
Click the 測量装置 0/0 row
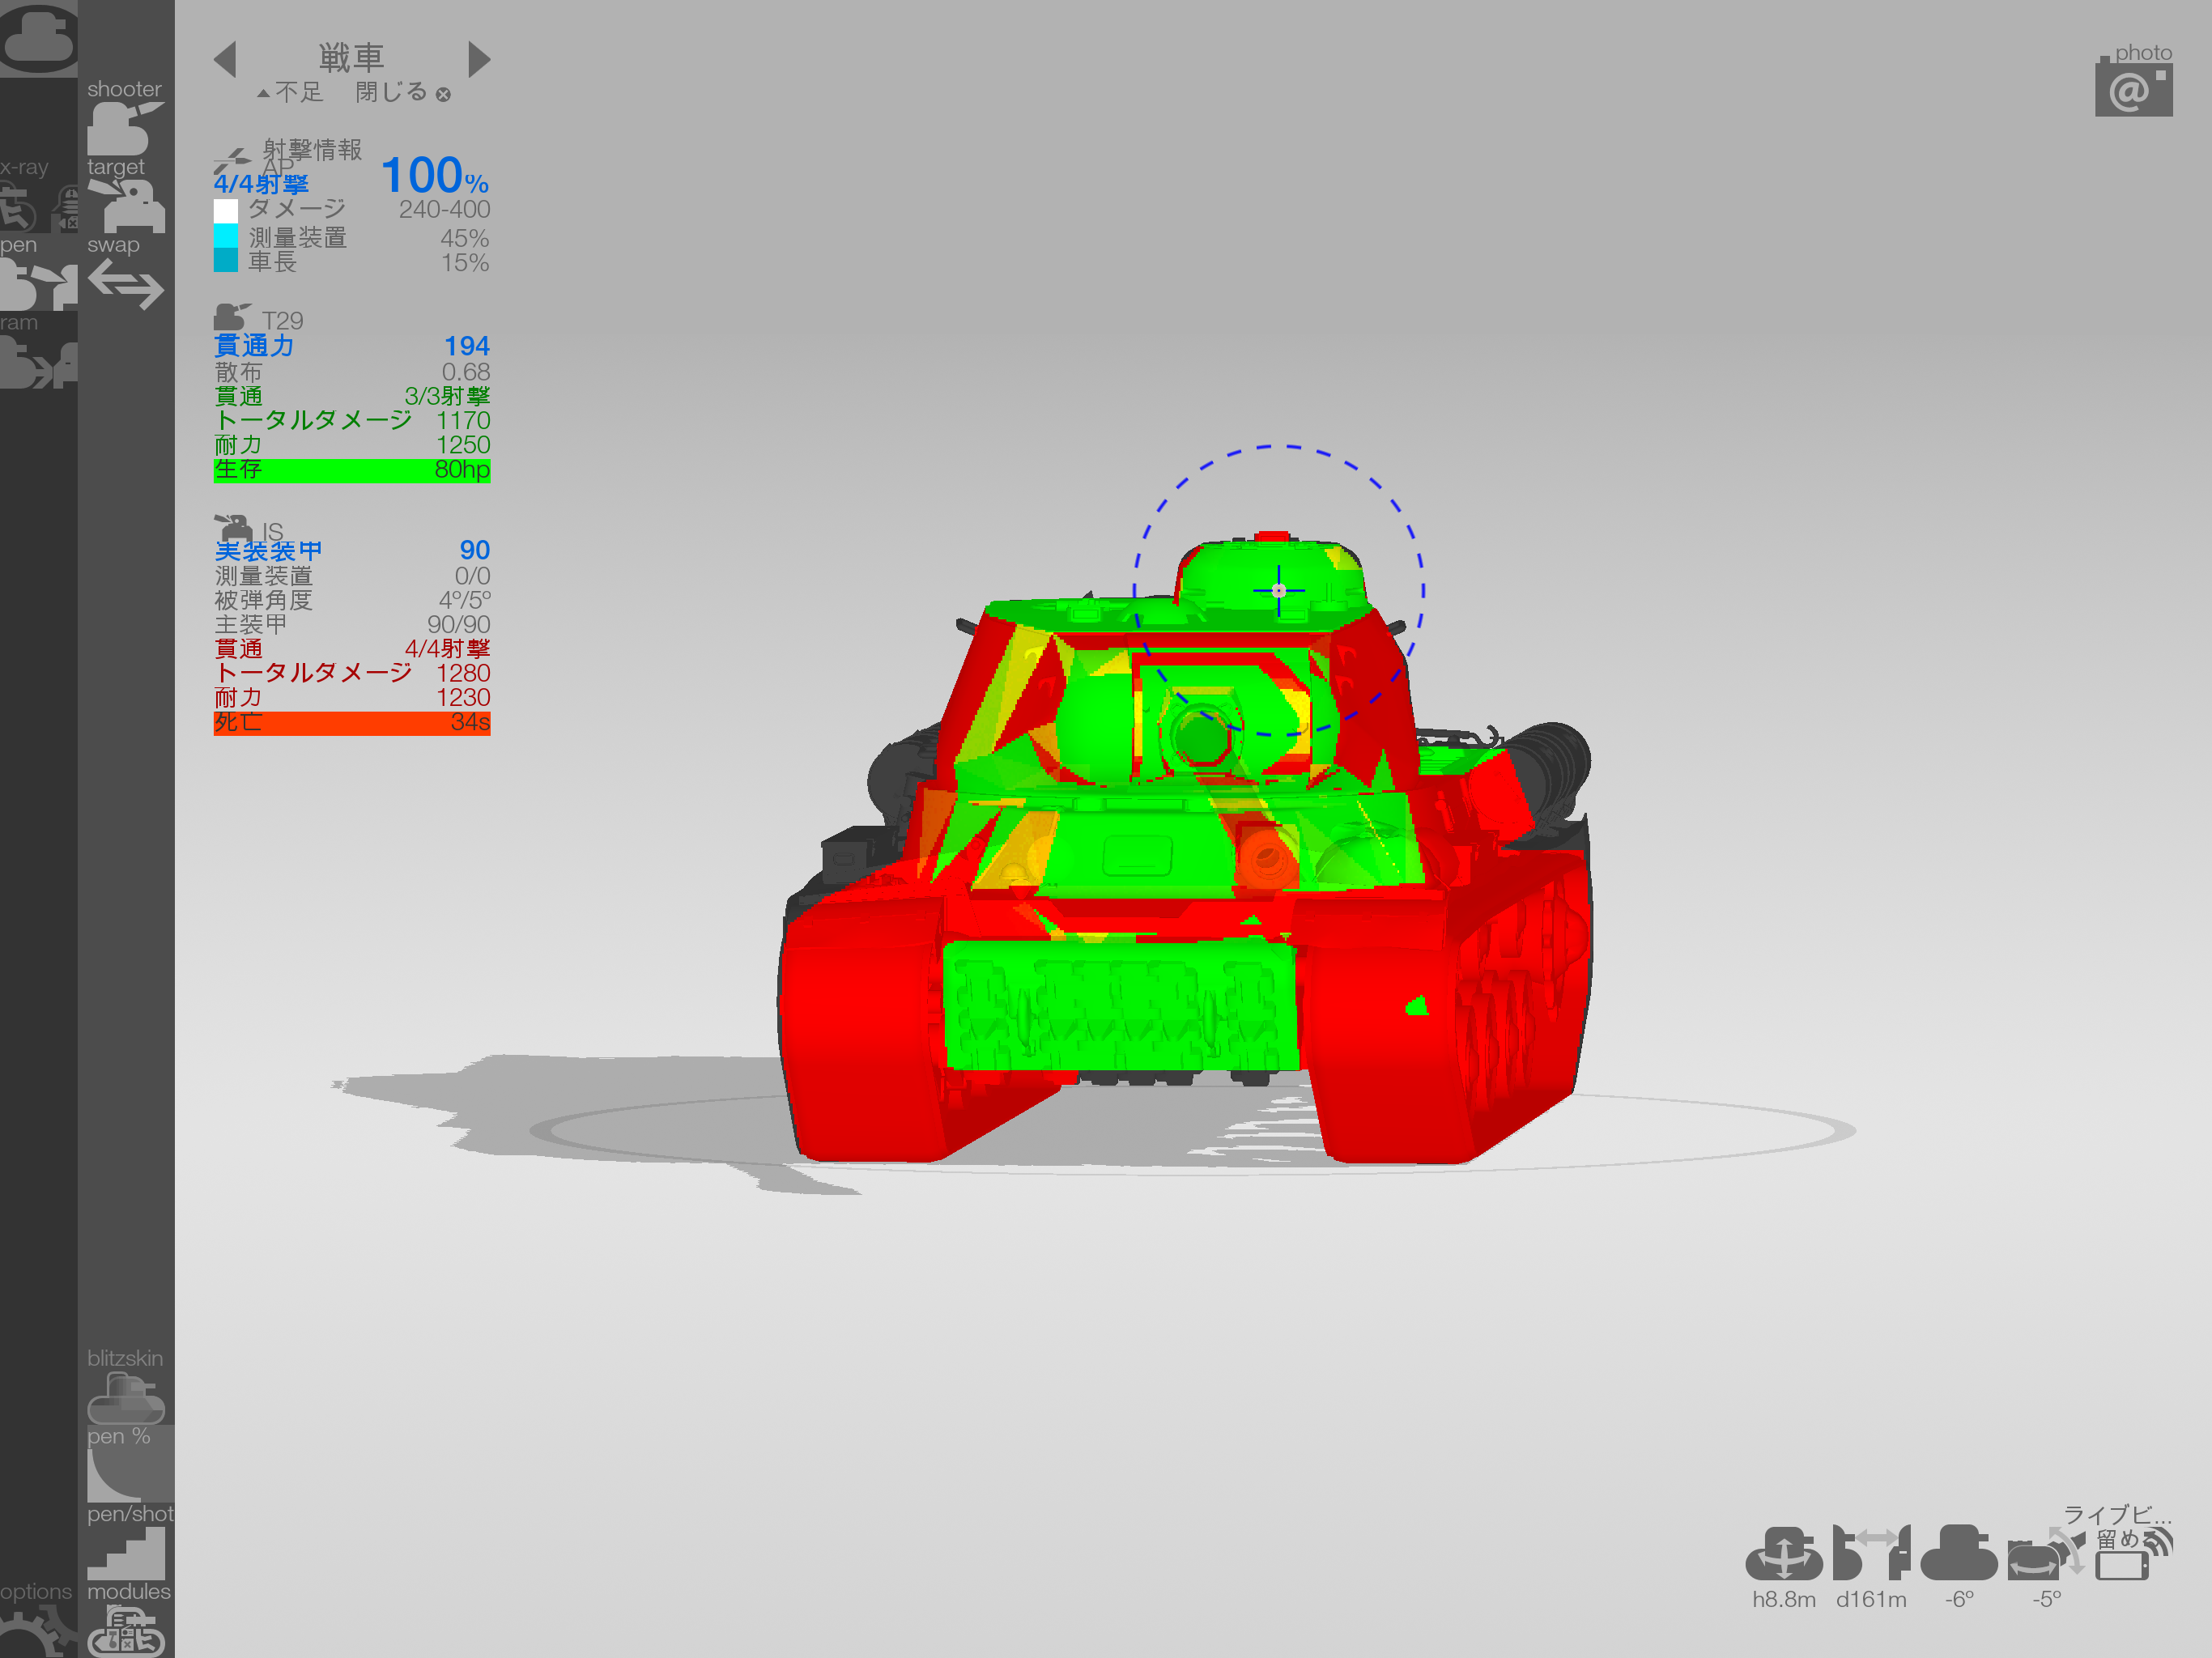[x=352, y=576]
